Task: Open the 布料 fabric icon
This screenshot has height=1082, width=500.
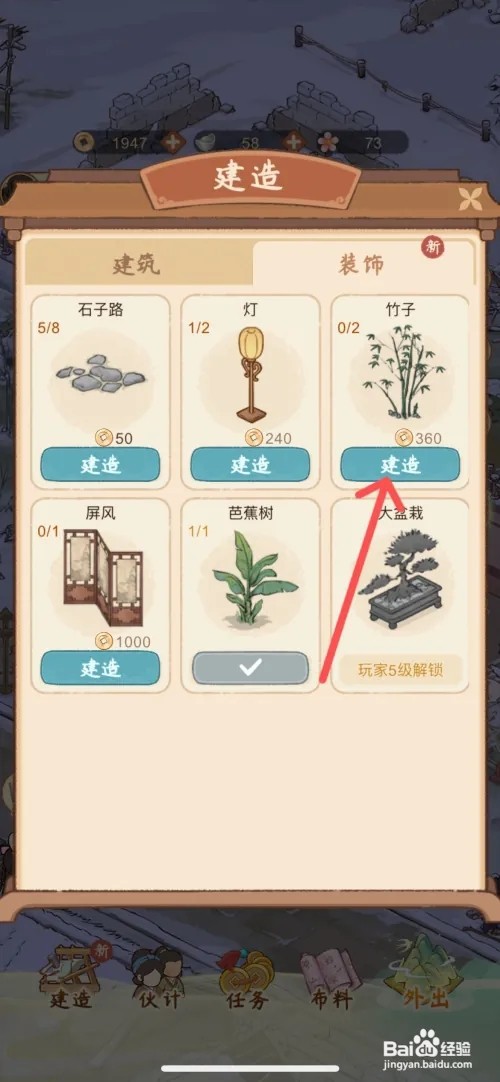Action: [332, 978]
